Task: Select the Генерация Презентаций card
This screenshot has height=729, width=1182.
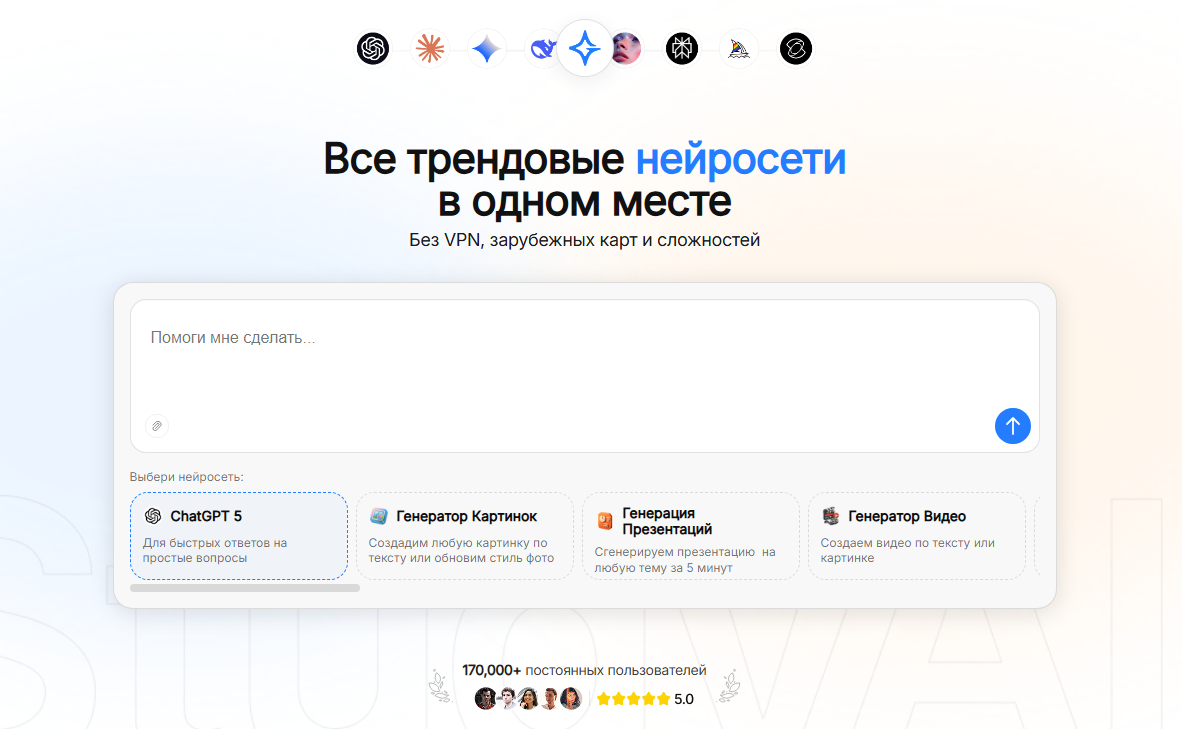Action: tap(691, 536)
